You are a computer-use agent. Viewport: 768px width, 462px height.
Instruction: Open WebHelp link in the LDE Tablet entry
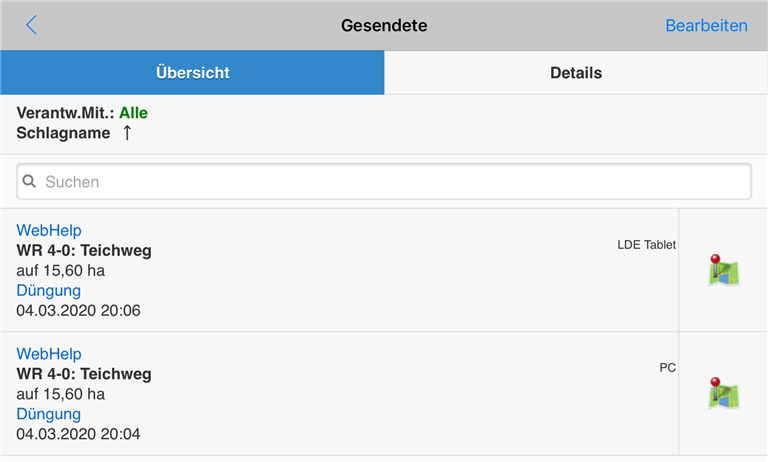coord(49,231)
